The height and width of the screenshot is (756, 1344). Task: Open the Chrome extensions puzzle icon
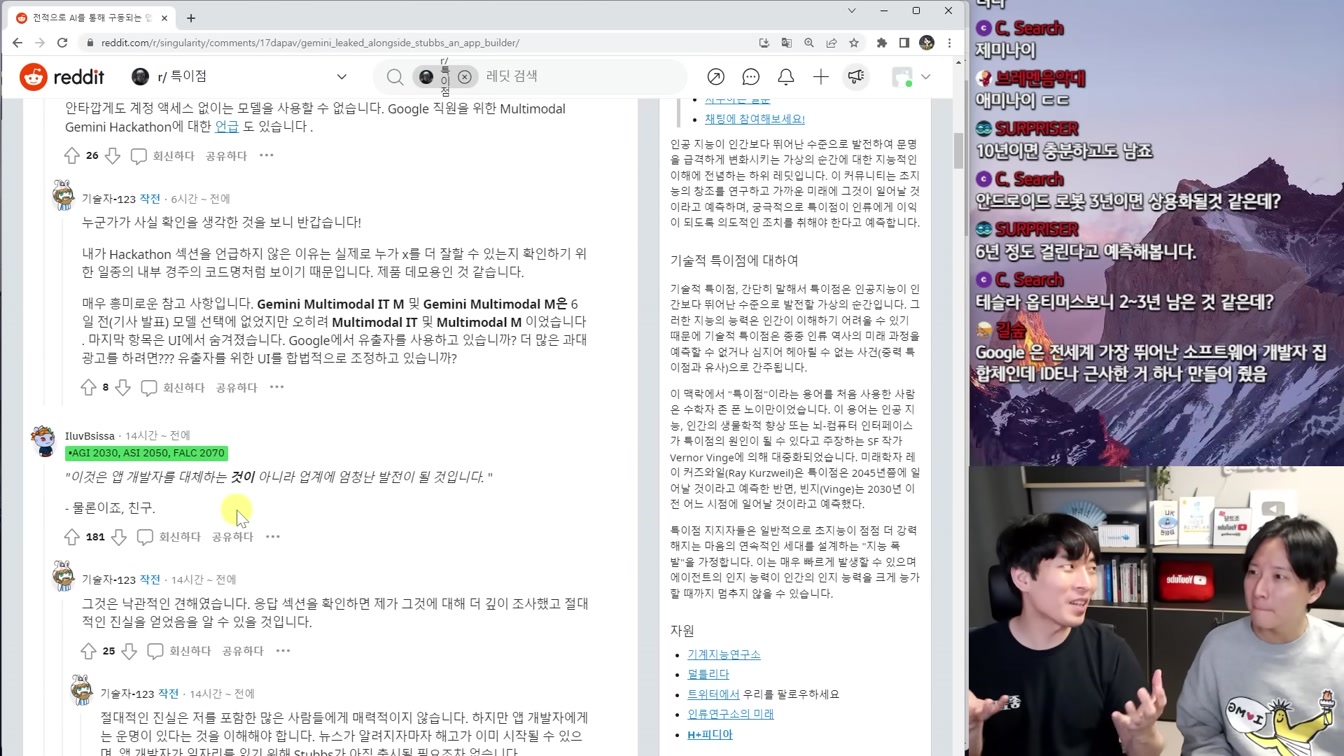pyautogui.click(x=881, y=43)
